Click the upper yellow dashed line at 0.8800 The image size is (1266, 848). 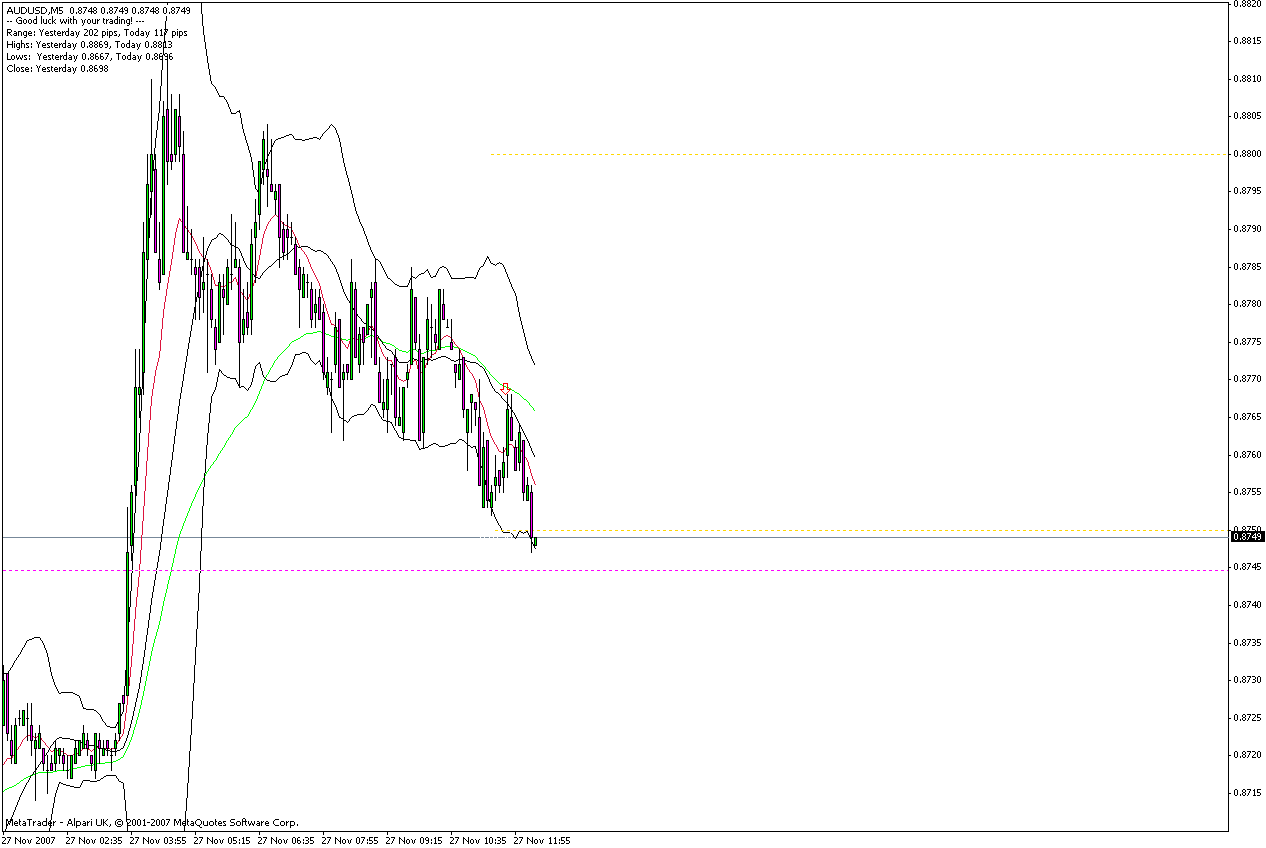tap(858, 154)
